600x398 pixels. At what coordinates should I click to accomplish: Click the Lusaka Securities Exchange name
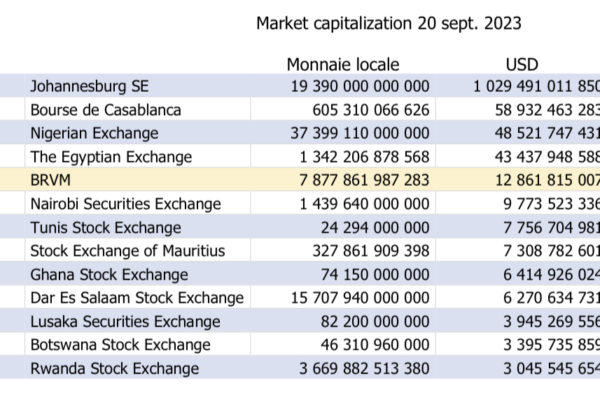click(125, 322)
